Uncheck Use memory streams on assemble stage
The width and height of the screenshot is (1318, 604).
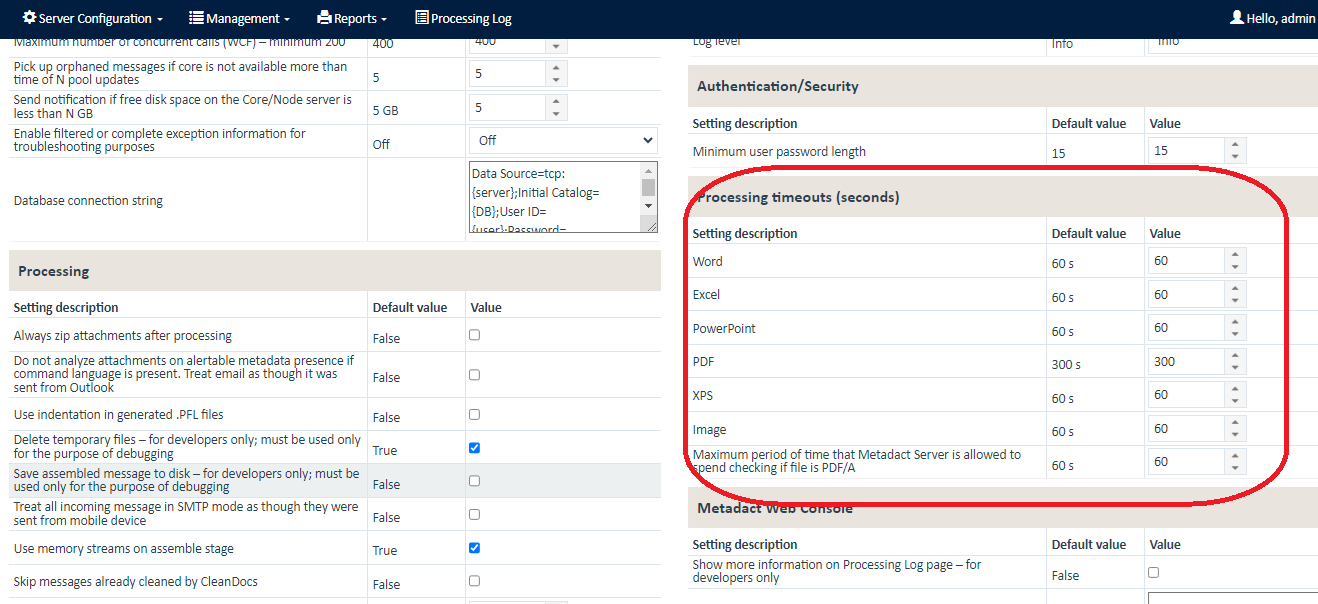(x=475, y=548)
